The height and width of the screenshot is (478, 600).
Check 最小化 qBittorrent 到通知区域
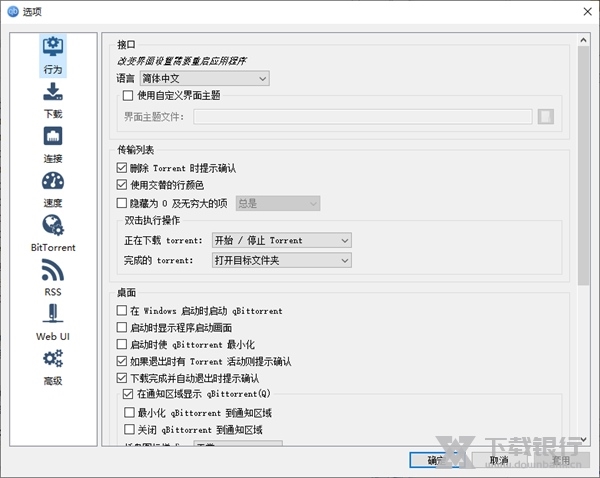[129, 412]
